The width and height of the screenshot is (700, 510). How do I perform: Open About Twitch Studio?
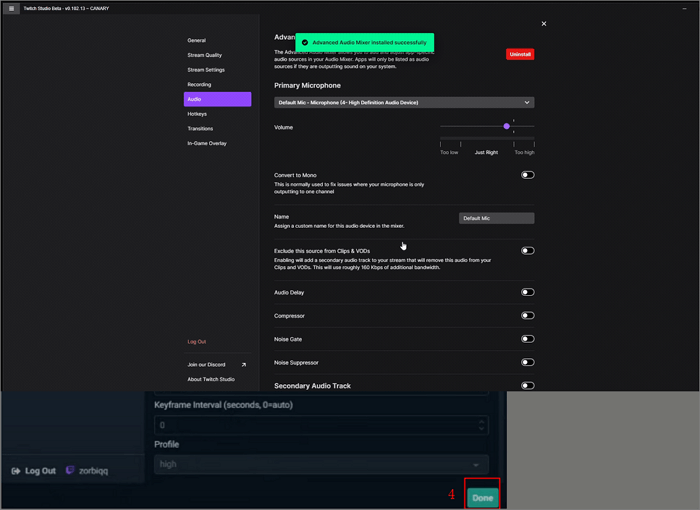(211, 379)
